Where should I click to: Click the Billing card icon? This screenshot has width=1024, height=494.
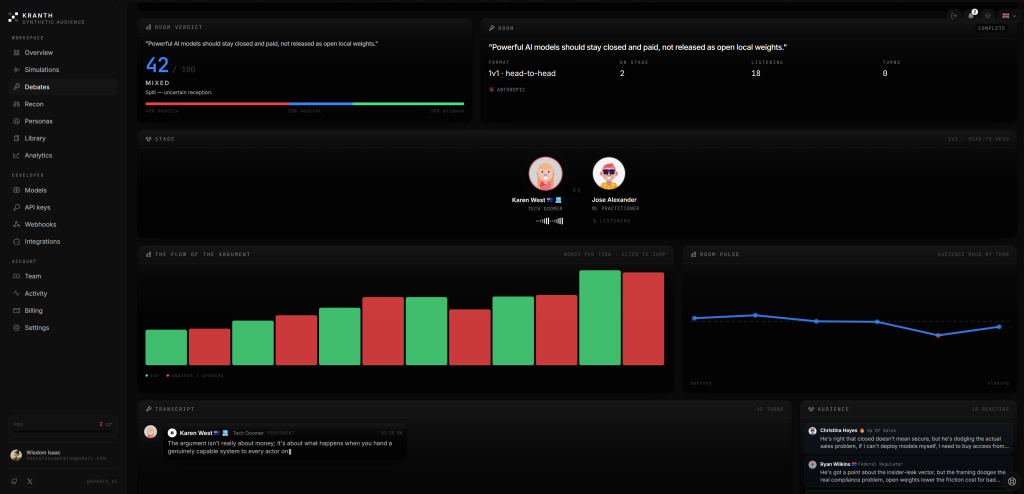pyautogui.click(x=16, y=310)
